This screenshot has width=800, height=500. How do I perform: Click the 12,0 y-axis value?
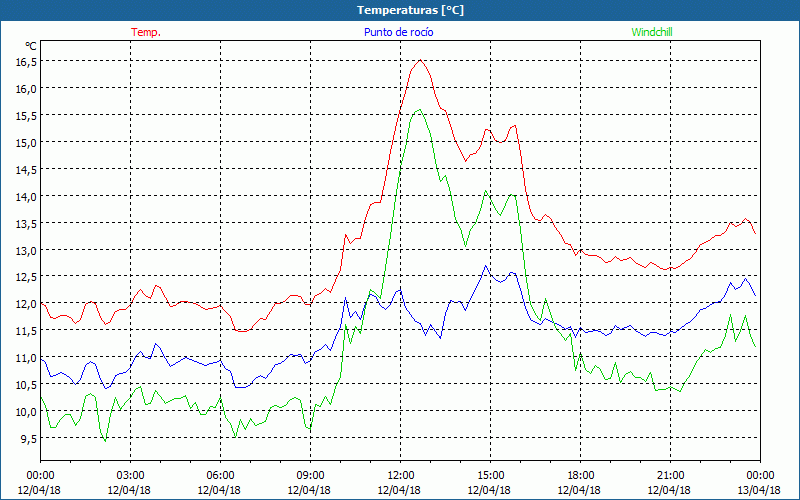click(26, 304)
